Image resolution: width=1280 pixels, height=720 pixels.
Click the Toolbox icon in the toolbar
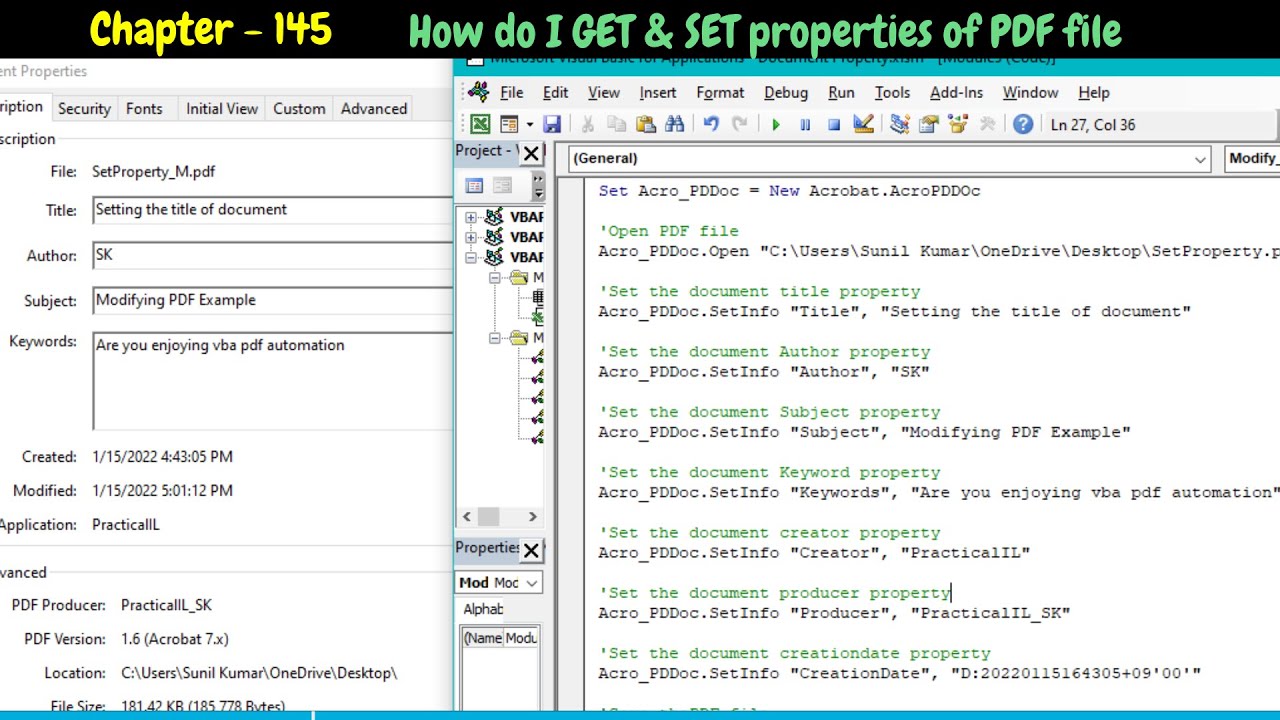(x=987, y=124)
